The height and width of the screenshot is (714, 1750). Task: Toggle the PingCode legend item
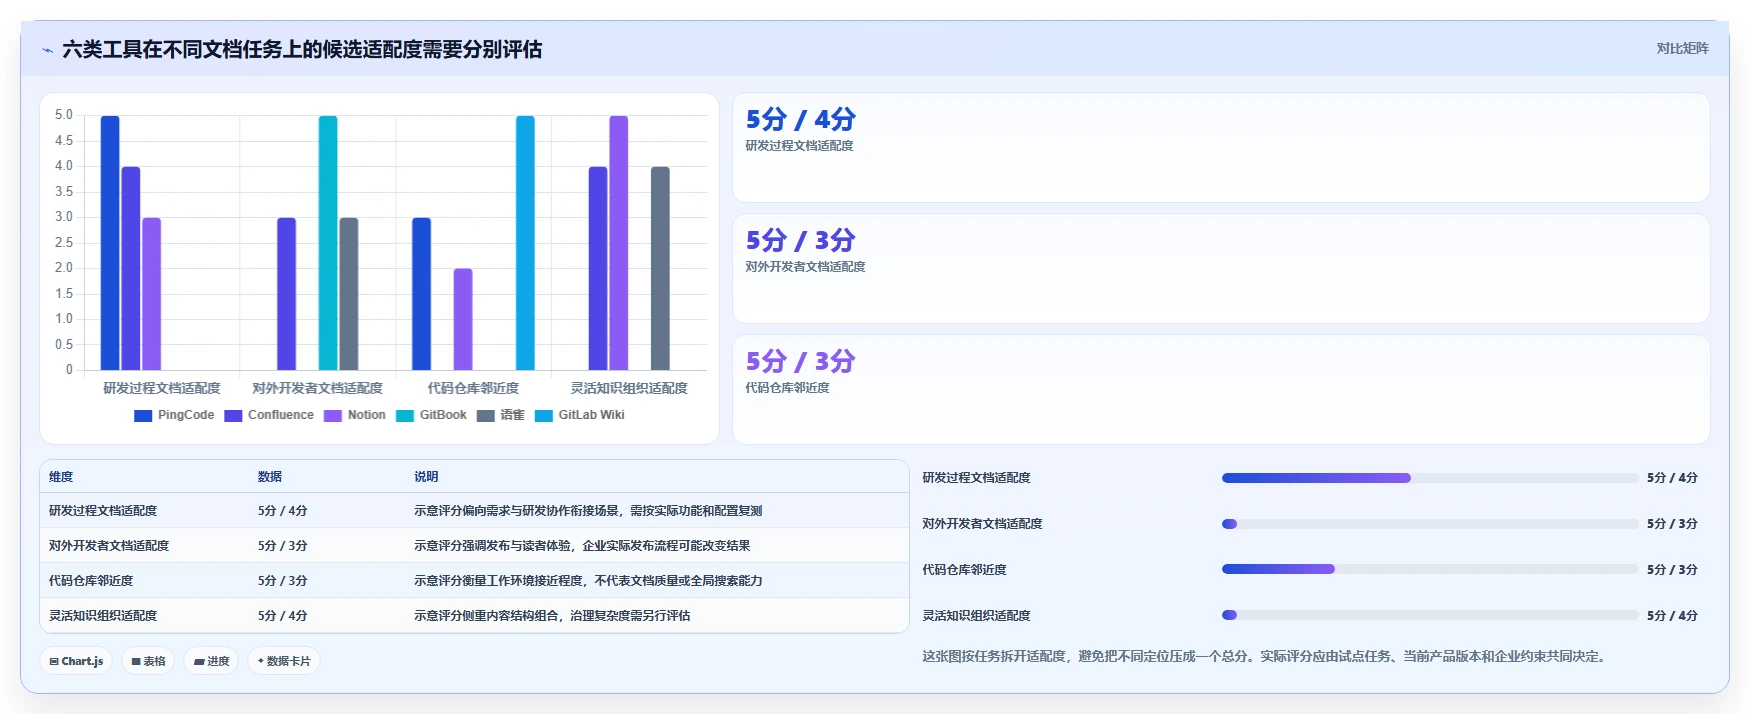(174, 415)
